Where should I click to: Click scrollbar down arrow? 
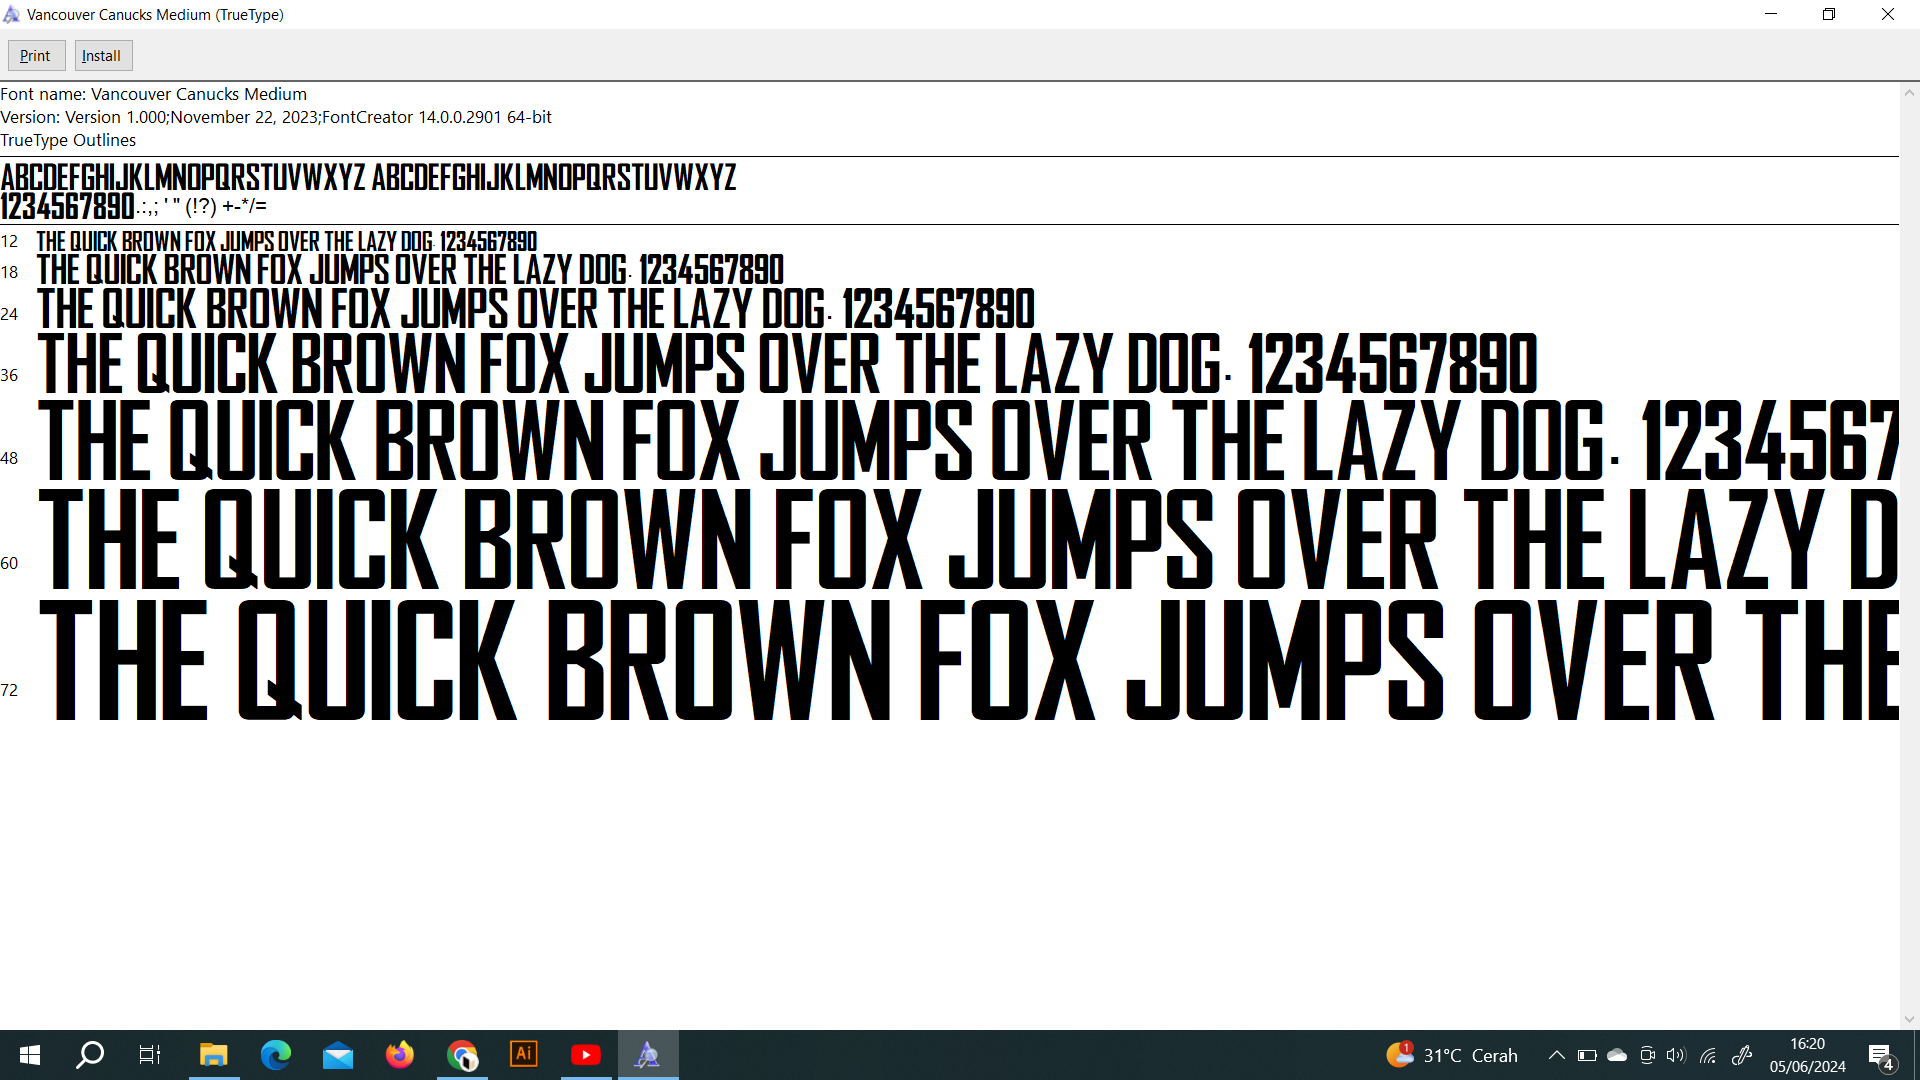[1909, 1019]
